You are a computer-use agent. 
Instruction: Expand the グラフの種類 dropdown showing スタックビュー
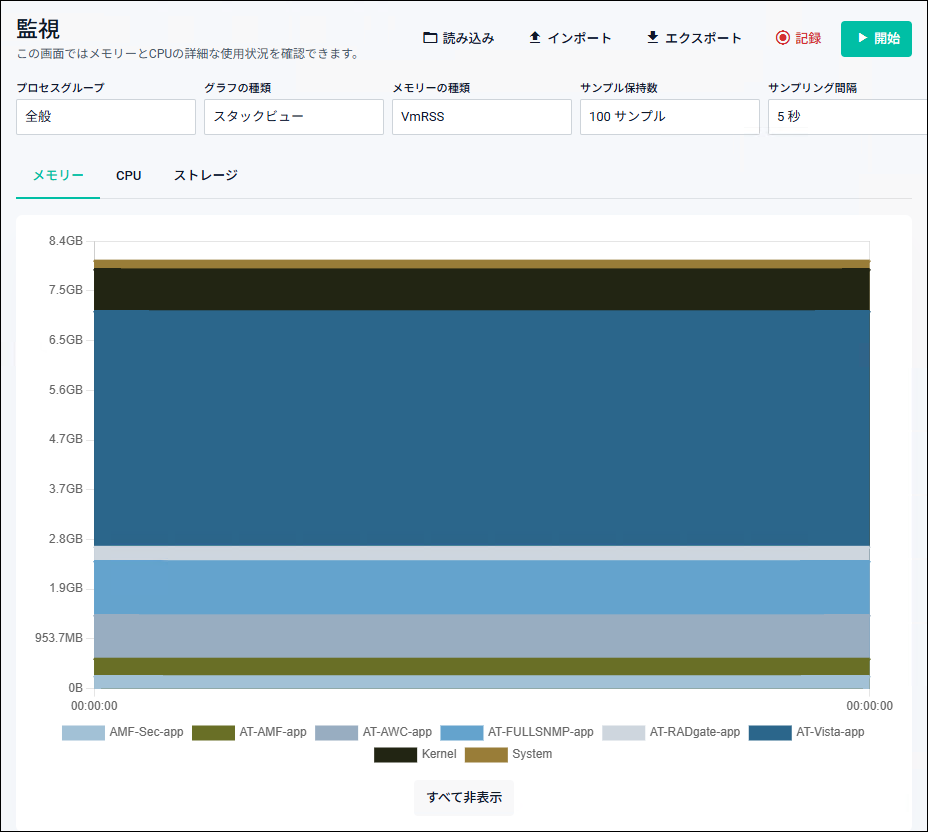(294, 117)
